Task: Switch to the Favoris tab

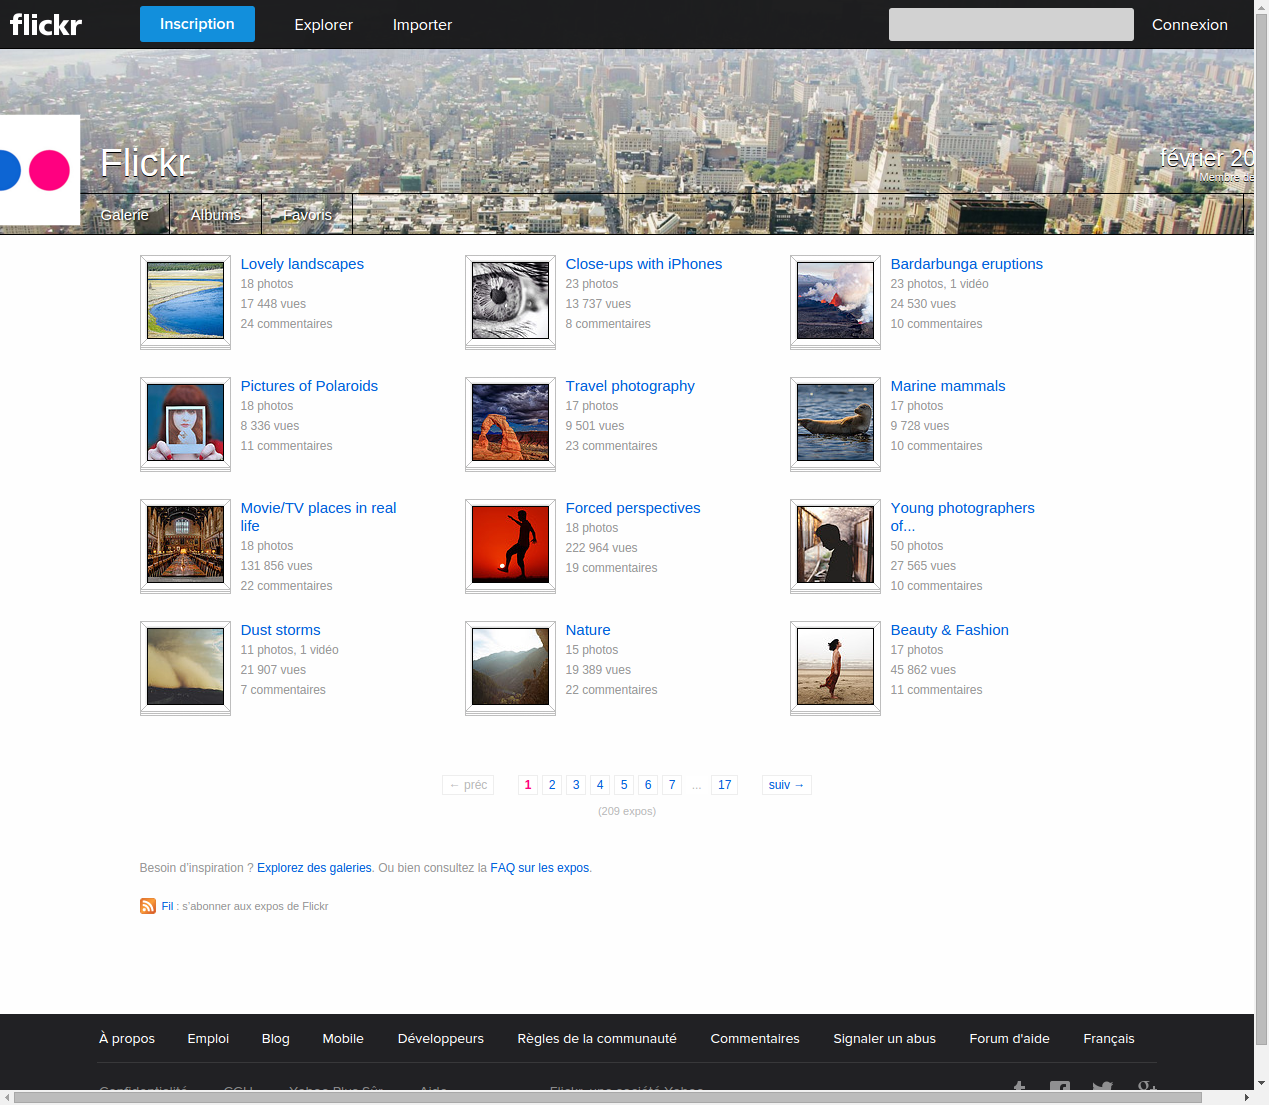Action: click(307, 215)
